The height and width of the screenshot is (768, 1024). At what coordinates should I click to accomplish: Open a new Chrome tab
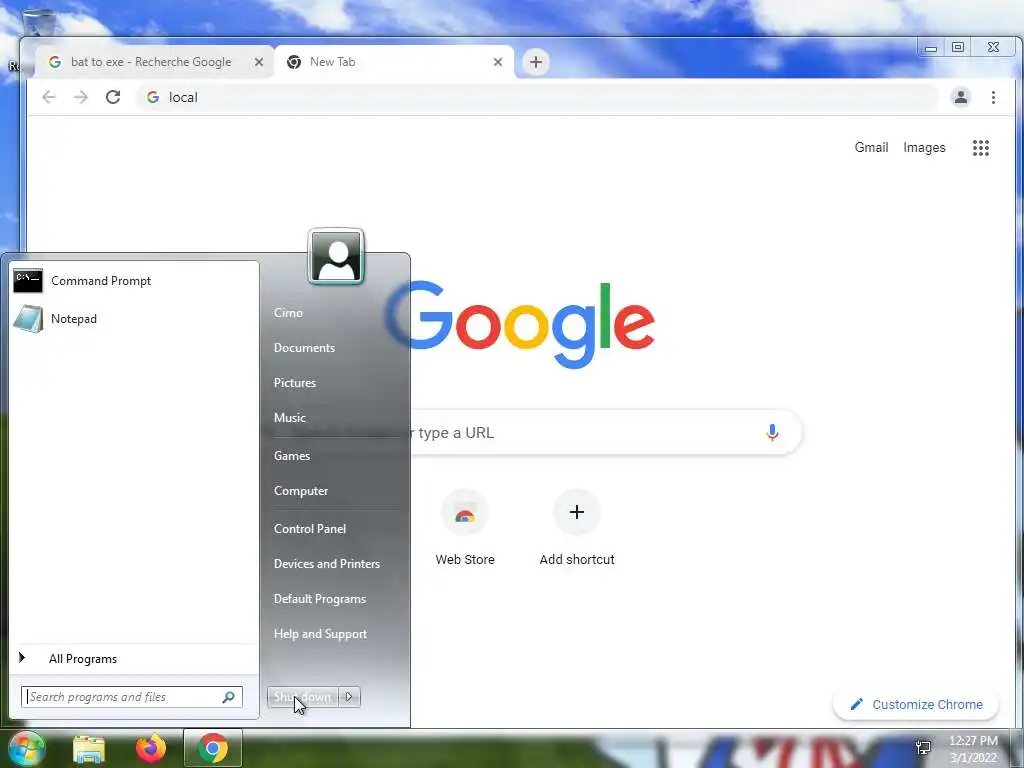(x=536, y=62)
